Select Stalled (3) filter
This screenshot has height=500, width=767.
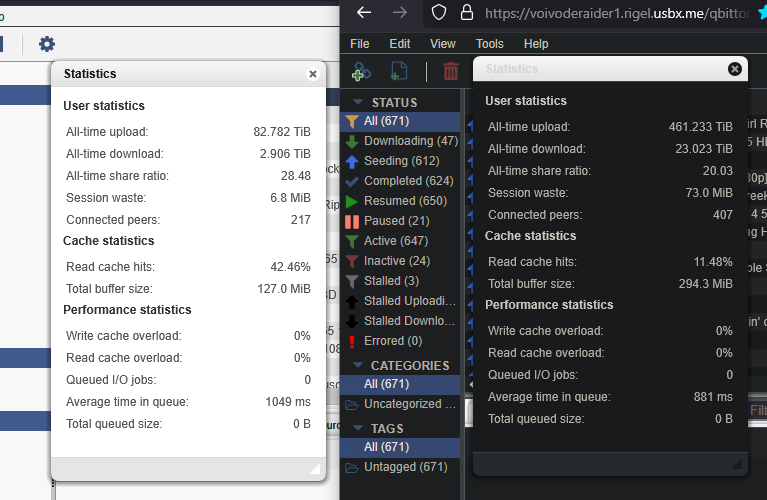400,282
